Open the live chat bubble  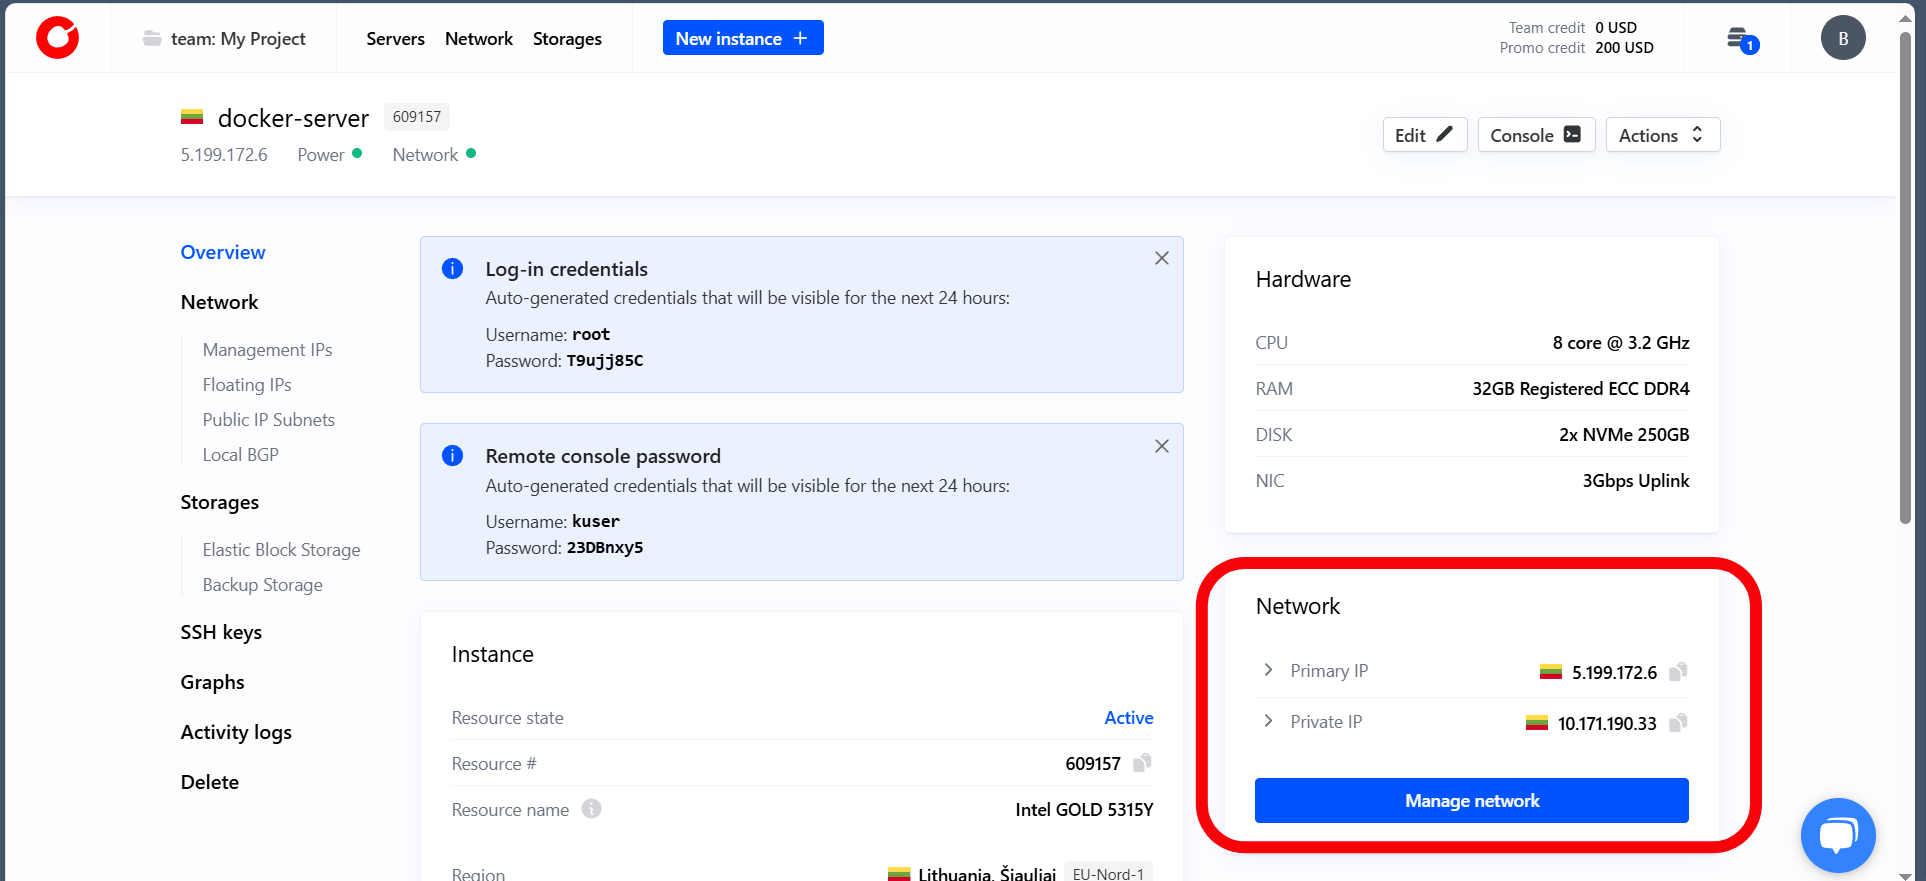(x=1837, y=834)
